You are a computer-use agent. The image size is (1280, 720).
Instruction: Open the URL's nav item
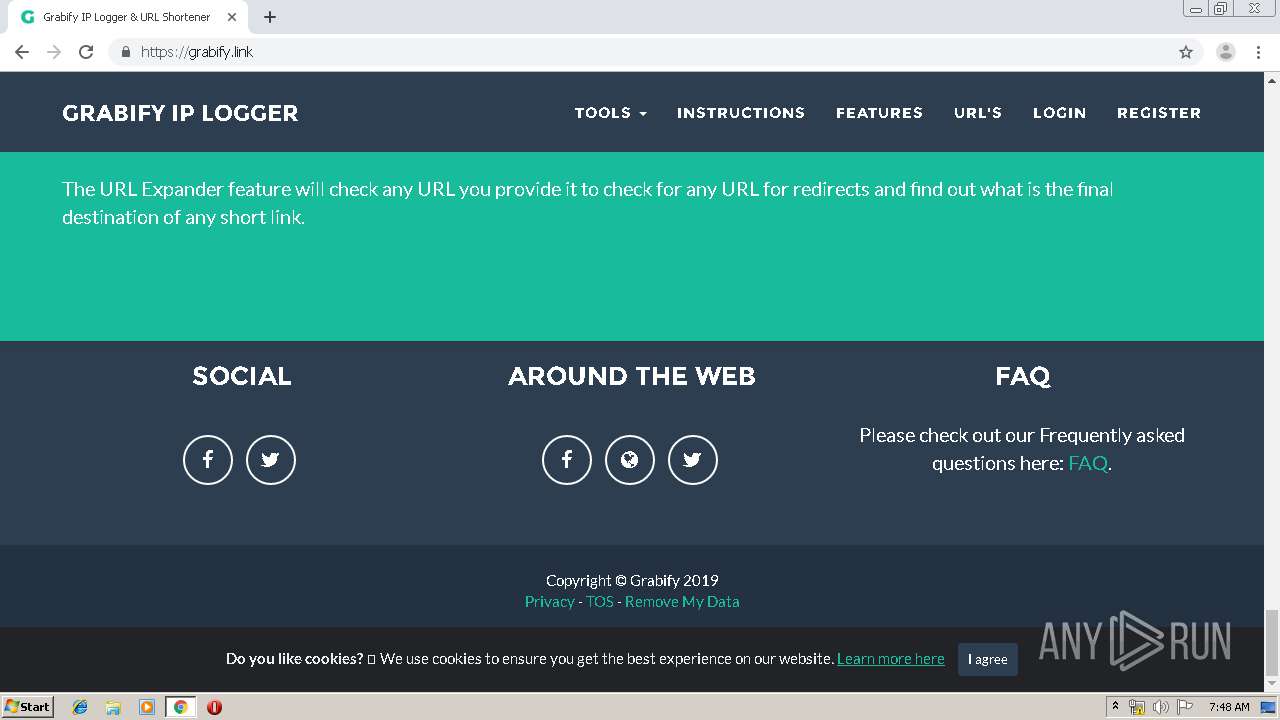pyautogui.click(x=978, y=113)
